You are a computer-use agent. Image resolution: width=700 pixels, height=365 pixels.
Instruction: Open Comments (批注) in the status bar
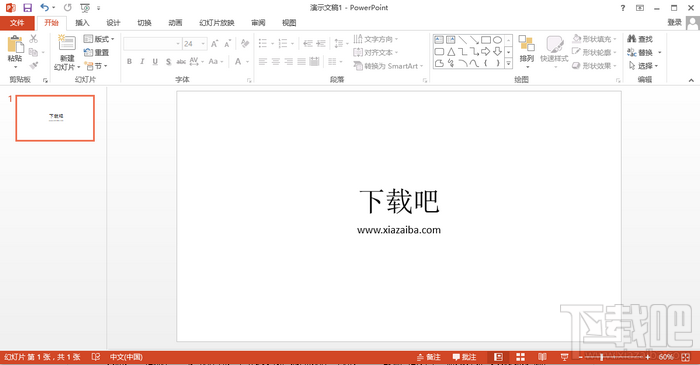(x=464, y=357)
